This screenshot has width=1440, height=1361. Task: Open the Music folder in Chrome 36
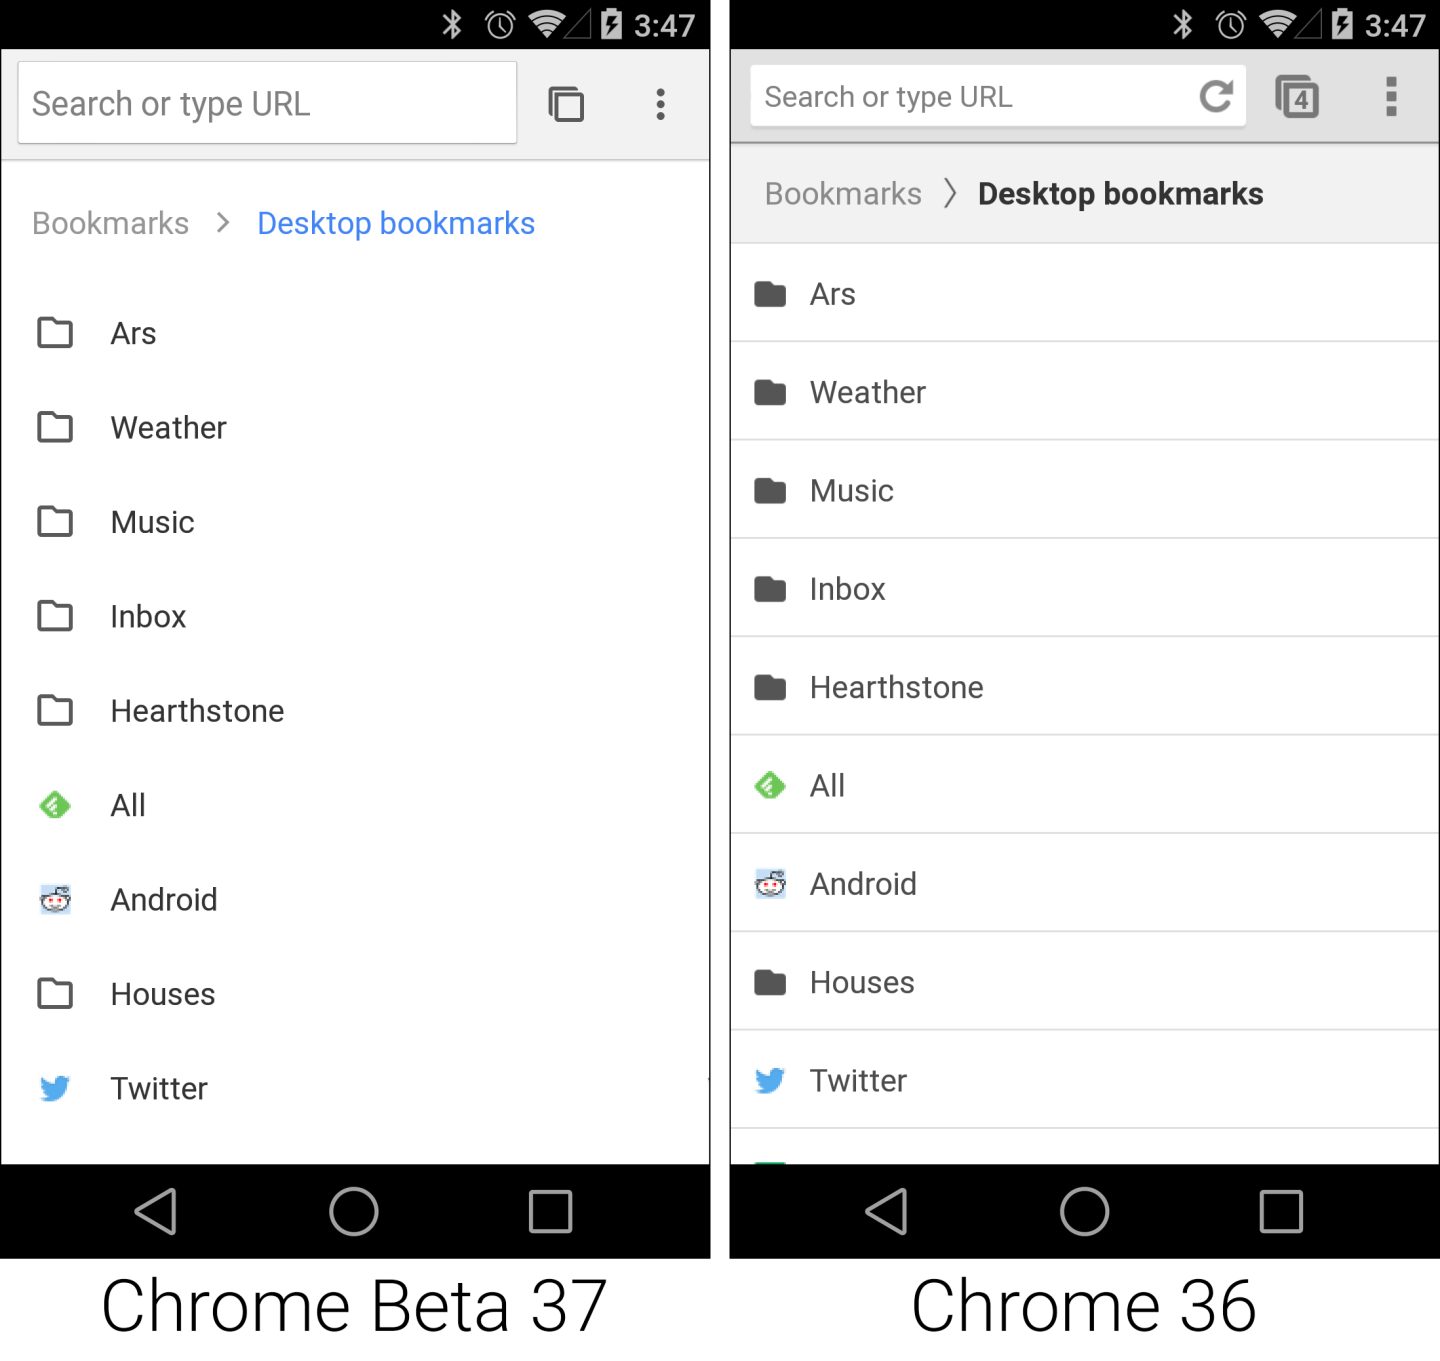851,490
